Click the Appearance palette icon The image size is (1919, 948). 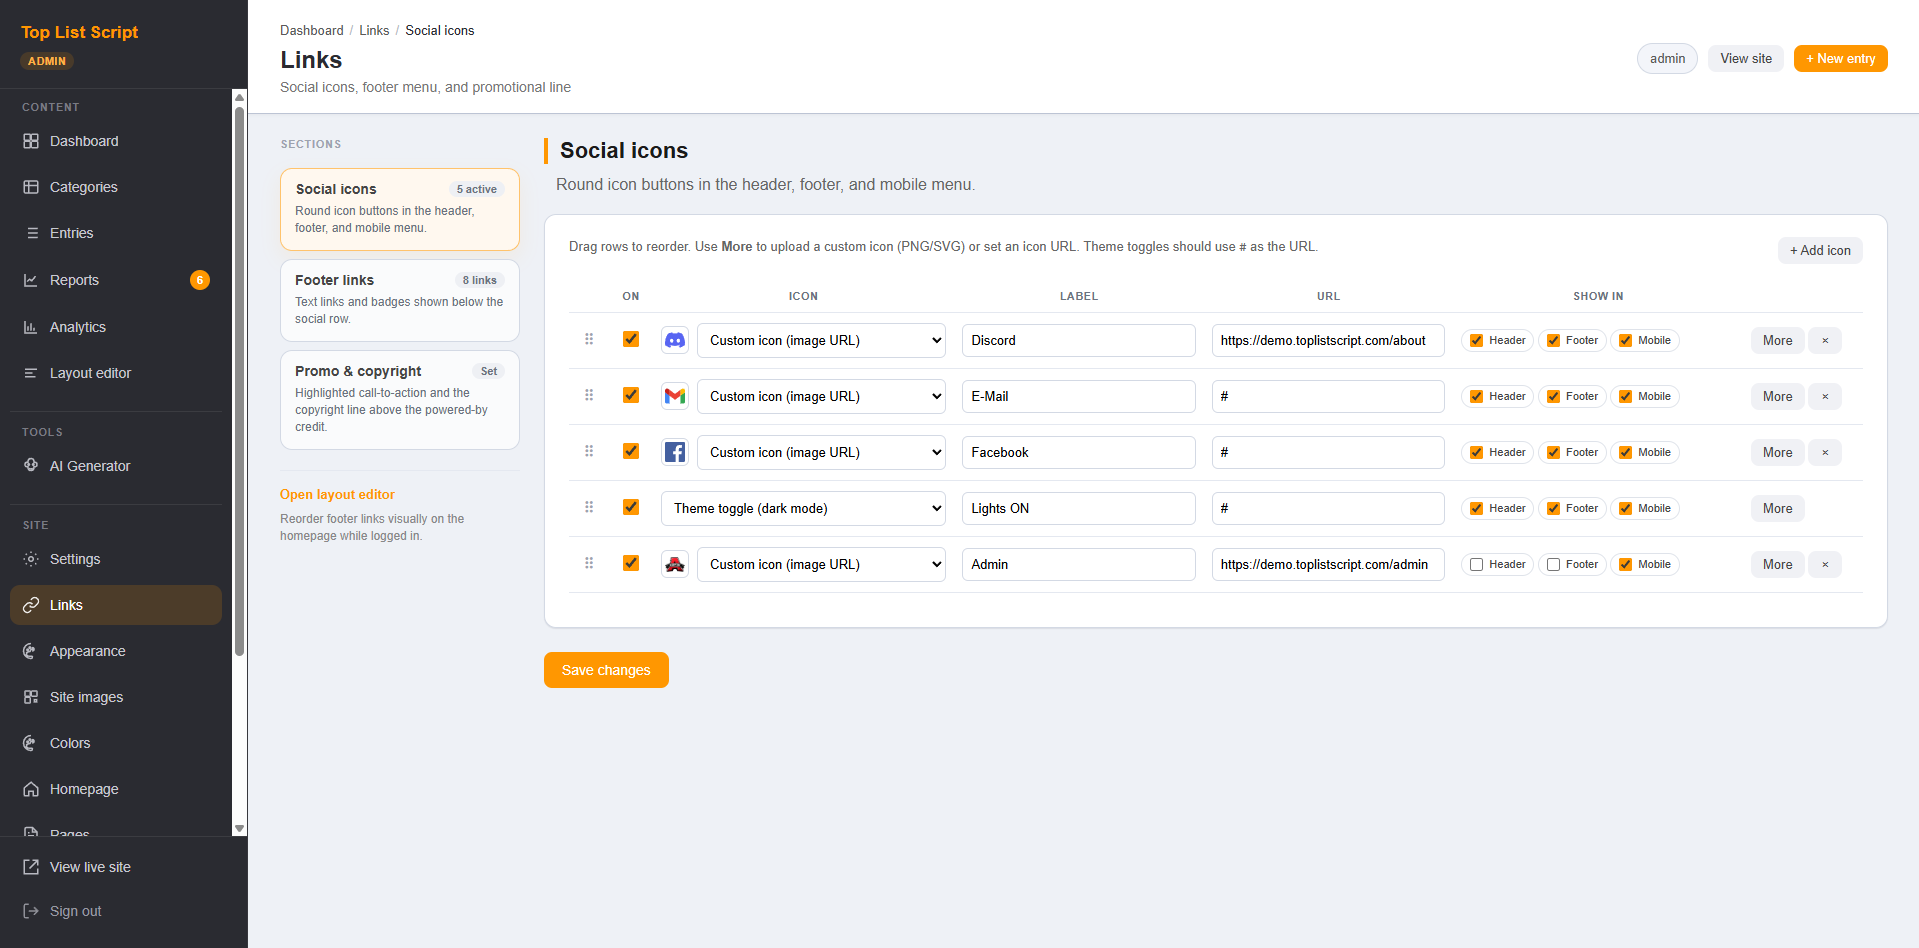[x=31, y=651]
